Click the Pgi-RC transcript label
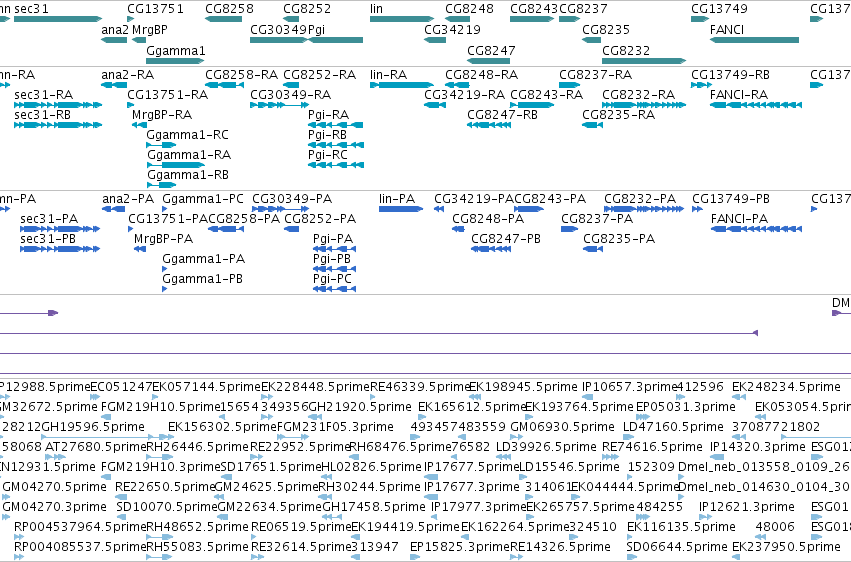Screen dimensions: 851x562 328,155
